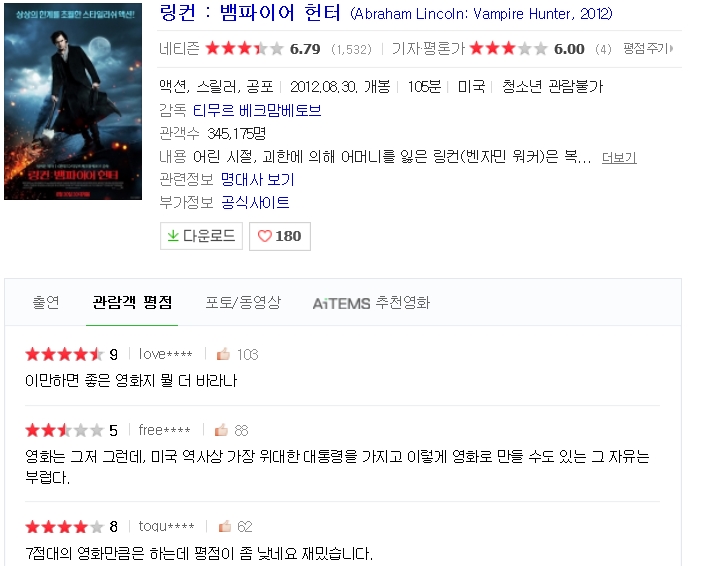Image resolution: width=720 pixels, height=566 pixels.
Task: Click the heart icon next to 180
Action: pyautogui.click(x=264, y=236)
